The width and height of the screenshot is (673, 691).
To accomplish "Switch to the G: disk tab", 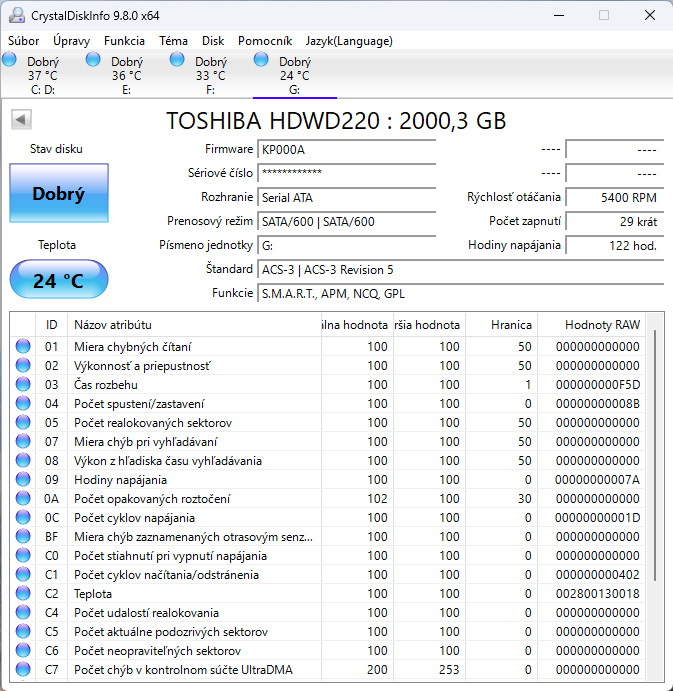I will (x=294, y=75).
